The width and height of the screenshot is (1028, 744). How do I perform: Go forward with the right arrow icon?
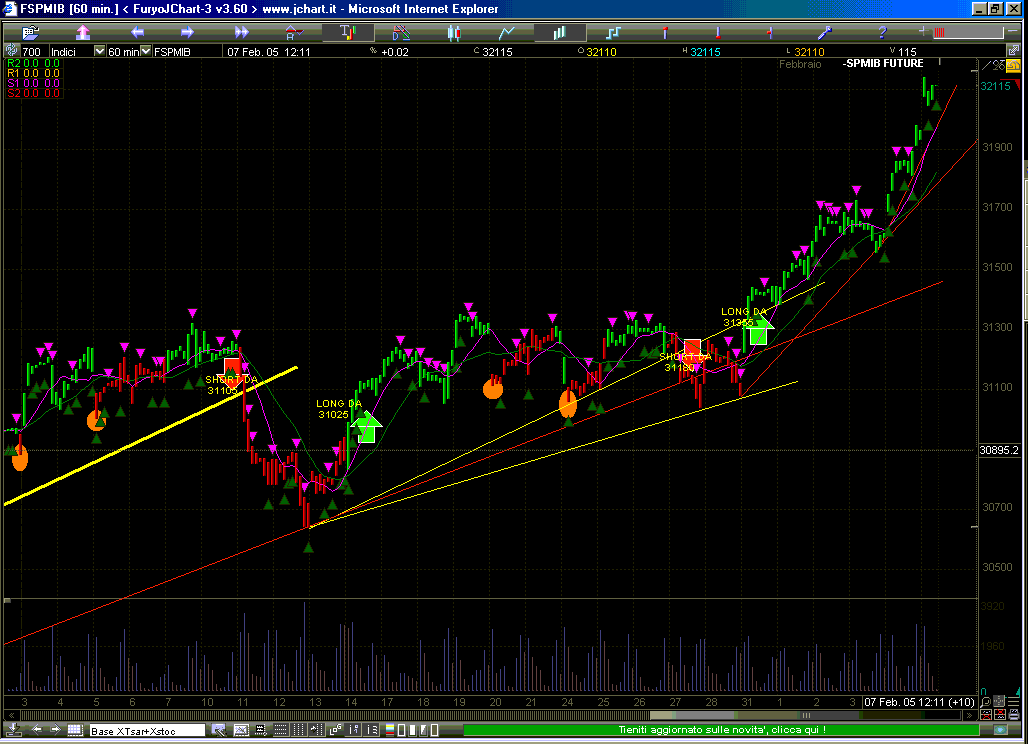[x=186, y=32]
